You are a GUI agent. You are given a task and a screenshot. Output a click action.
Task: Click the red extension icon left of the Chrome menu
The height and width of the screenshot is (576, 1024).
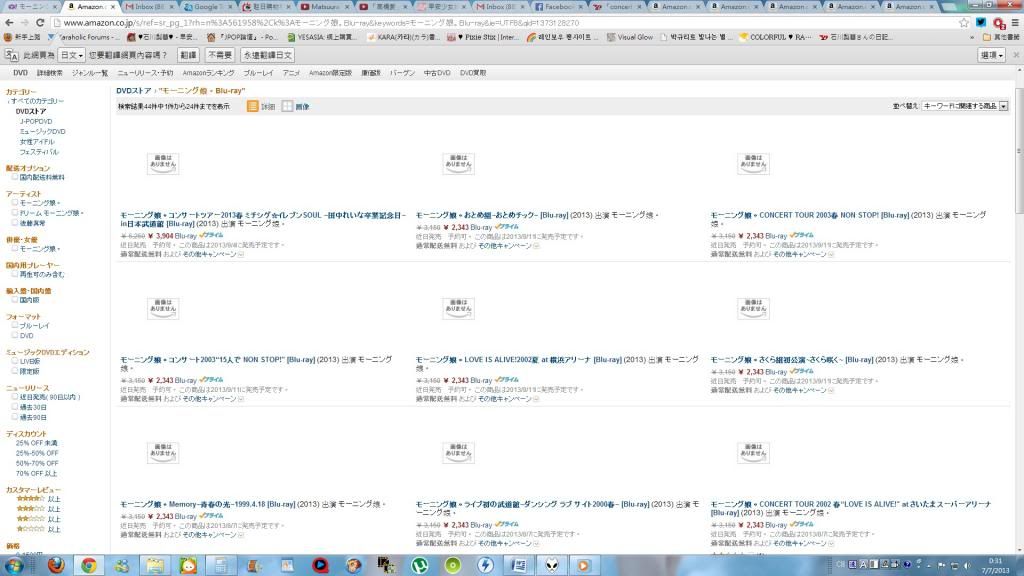click(x=999, y=23)
